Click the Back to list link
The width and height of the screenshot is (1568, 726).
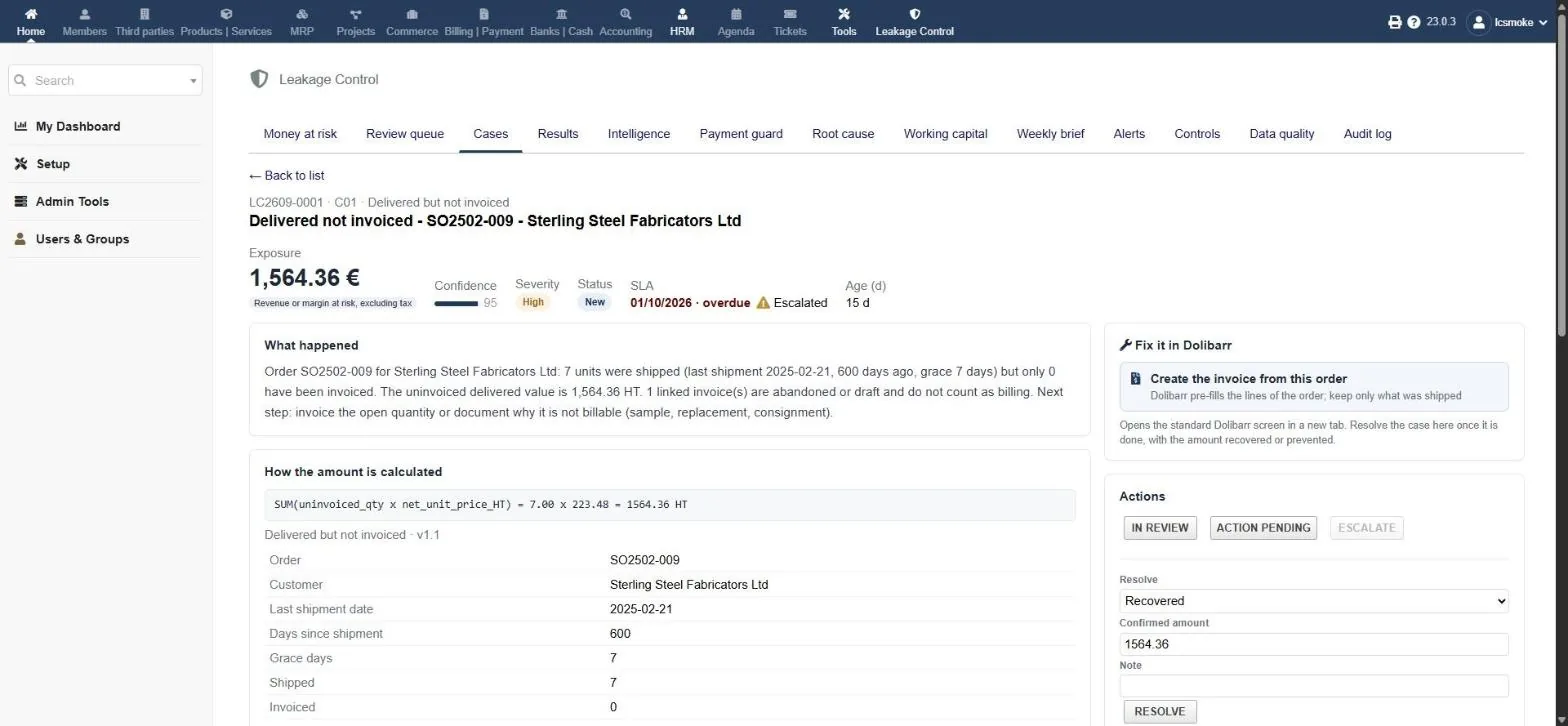tap(286, 175)
